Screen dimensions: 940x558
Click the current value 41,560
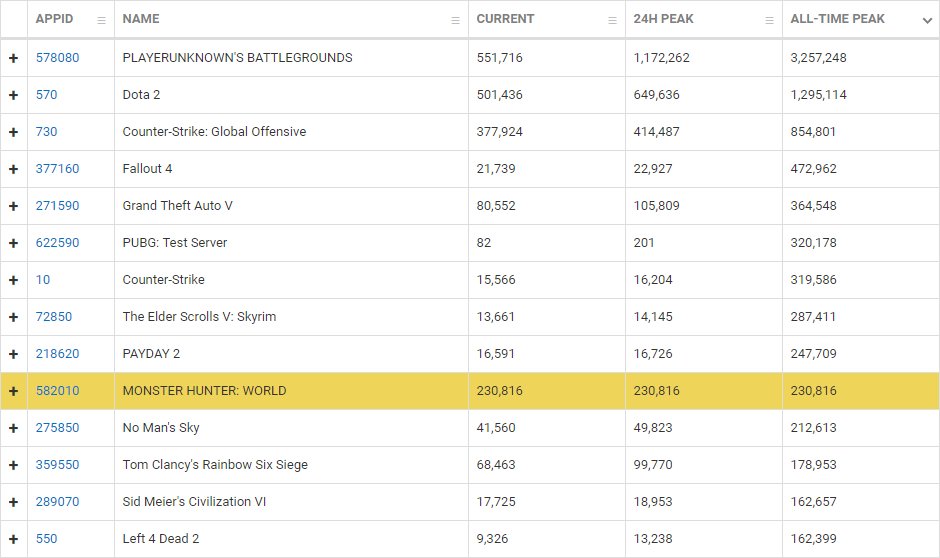pyautogui.click(x=496, y=428)
